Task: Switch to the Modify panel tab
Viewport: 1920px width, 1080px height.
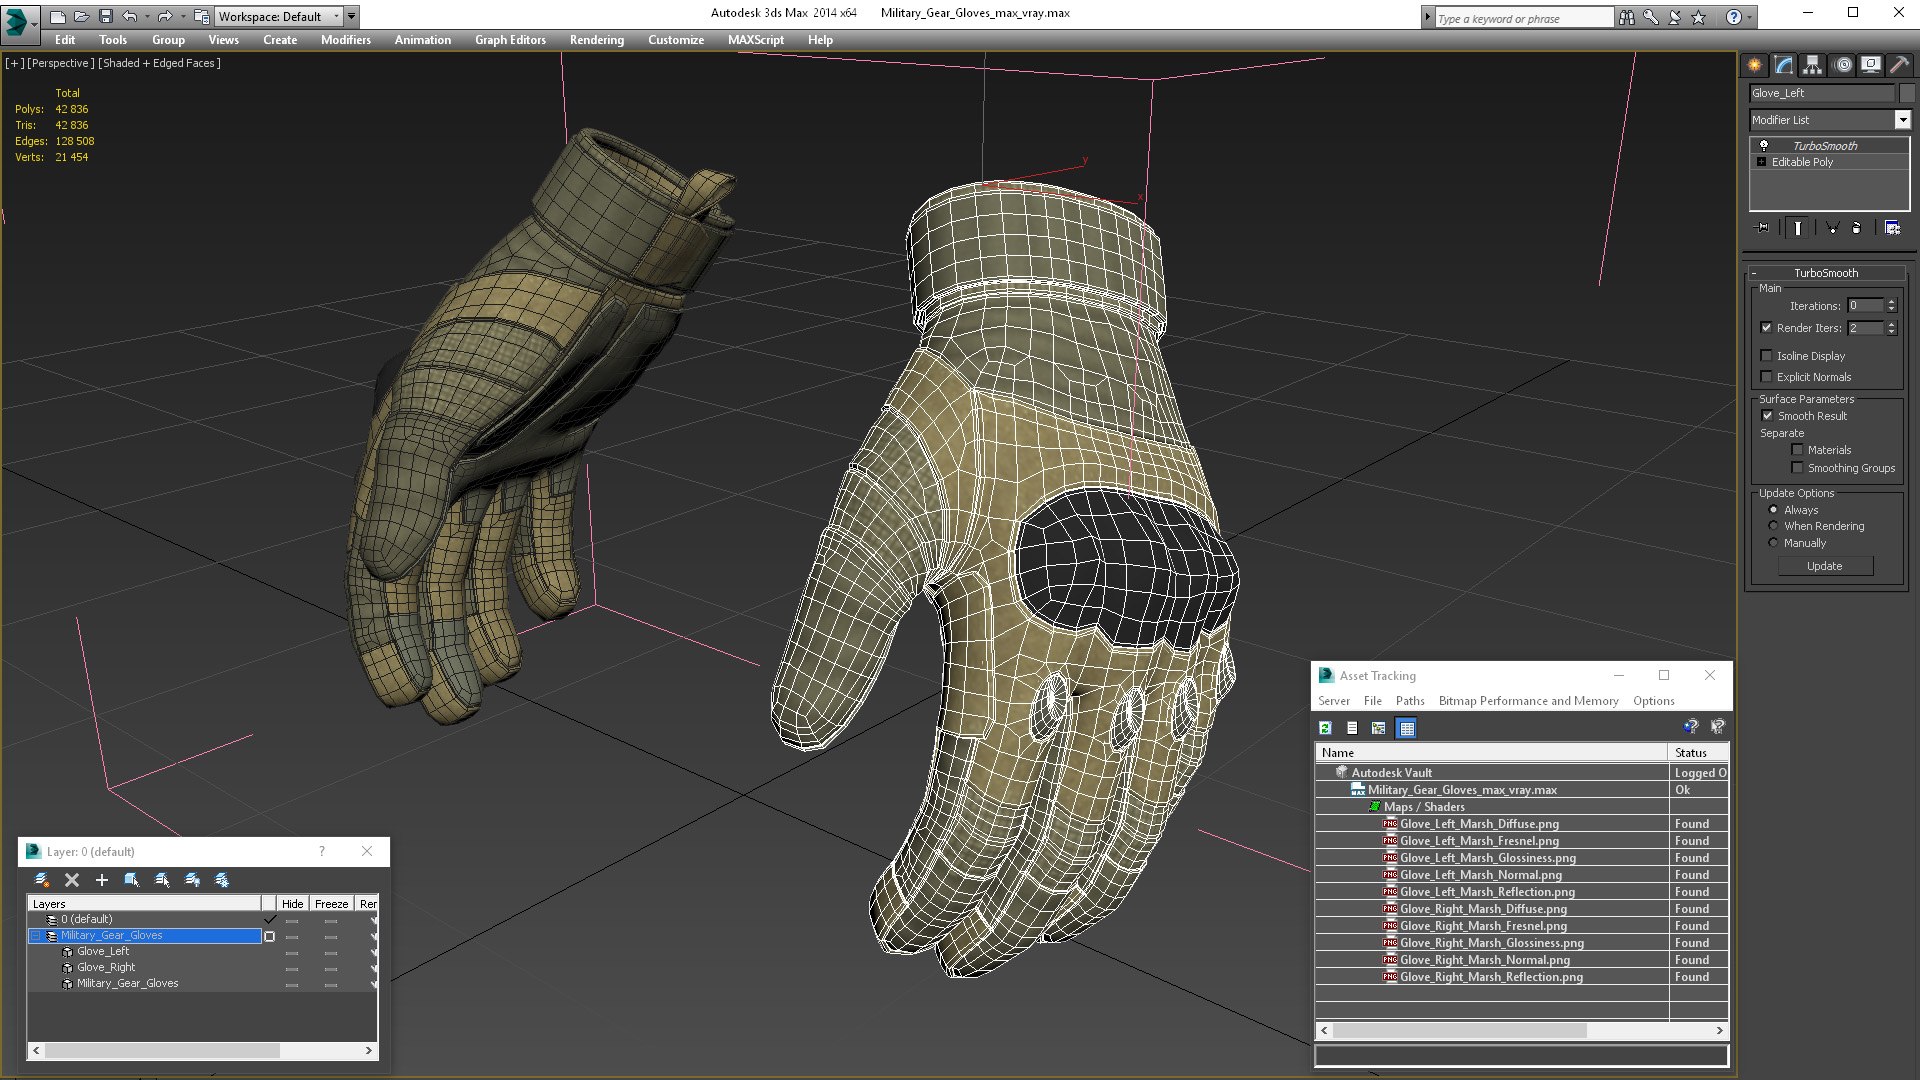Action: [1784, 65]
